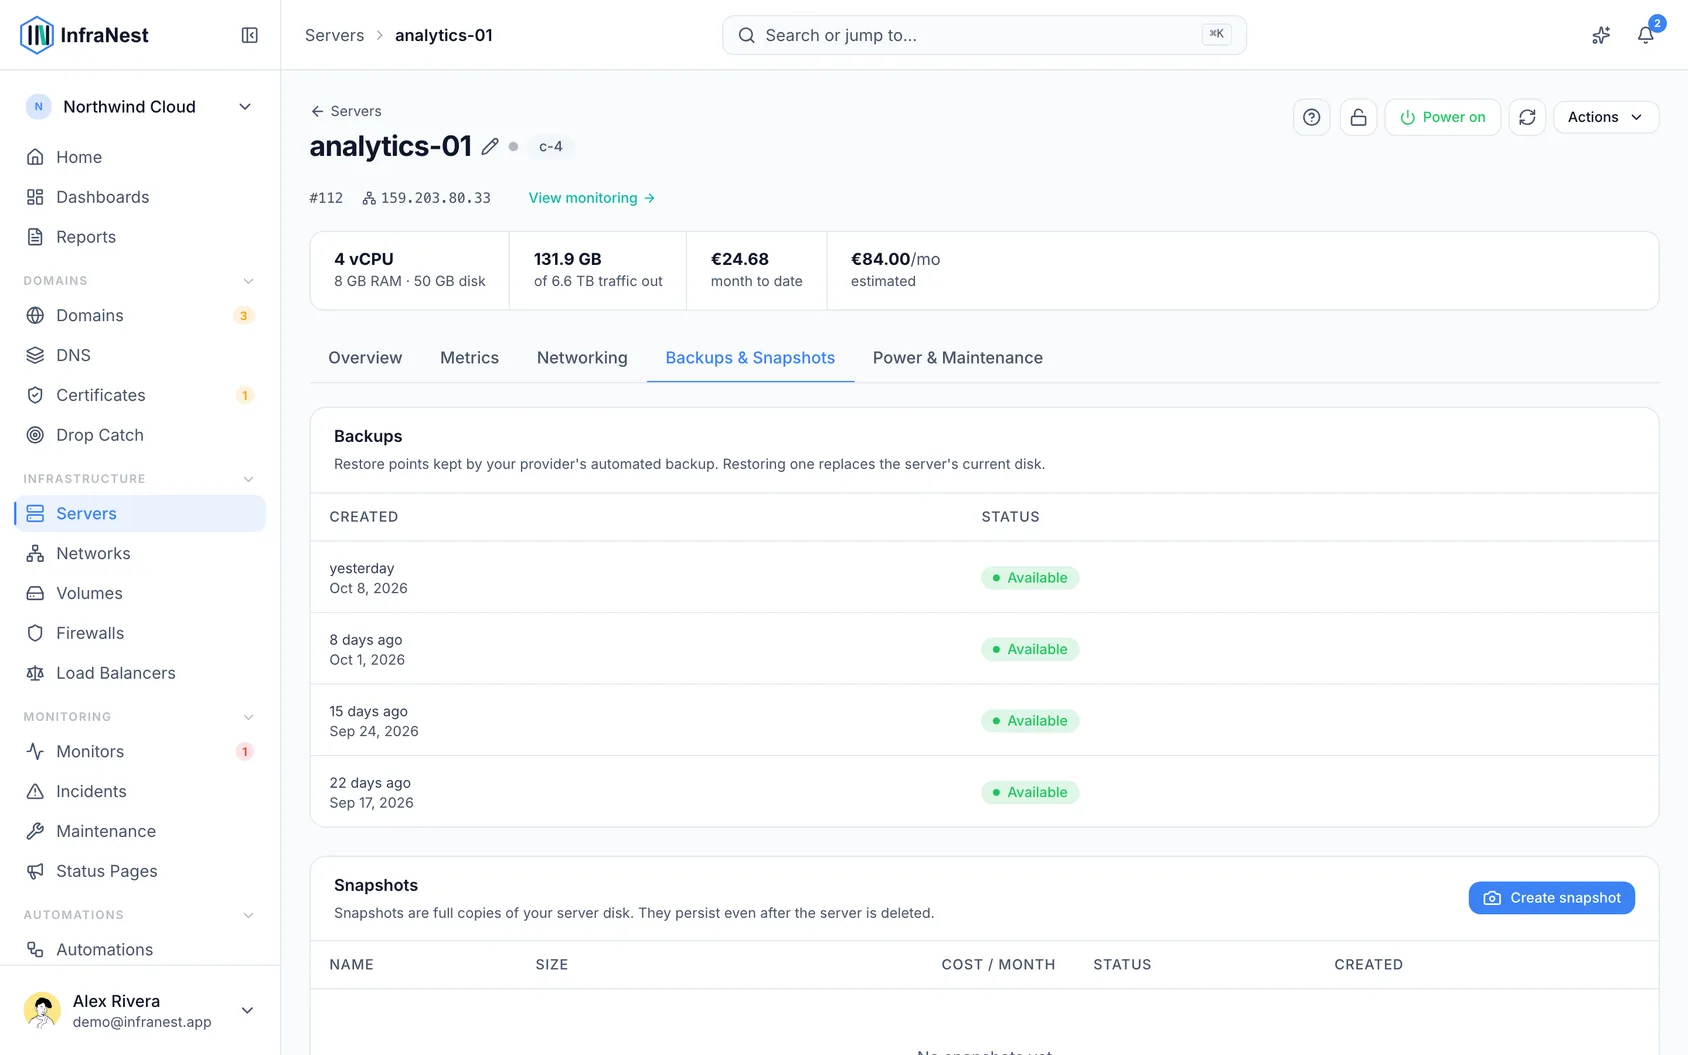Click the help question mark icon
Viewport: 1688px width, 1055px height.
(1312, 117)
